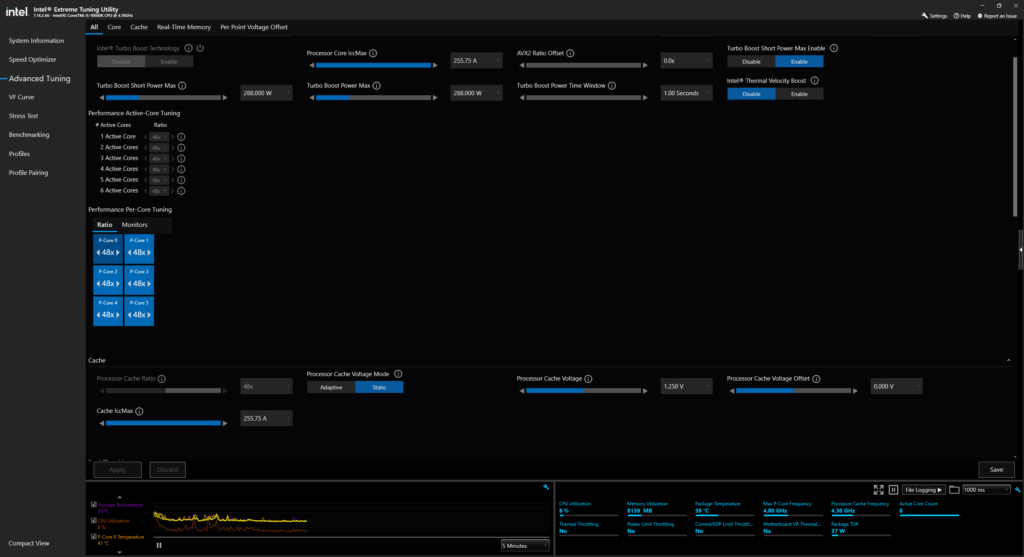Viewport: 1024px width, 557px height.
Task: Disable Turbo Boost Short Power Max
Action: tap(751, 61)
